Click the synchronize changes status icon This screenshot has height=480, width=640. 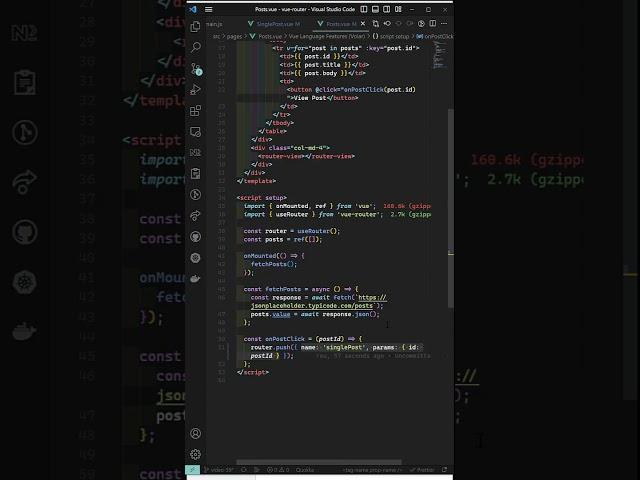pyautogui.click(x=244, y=470)
